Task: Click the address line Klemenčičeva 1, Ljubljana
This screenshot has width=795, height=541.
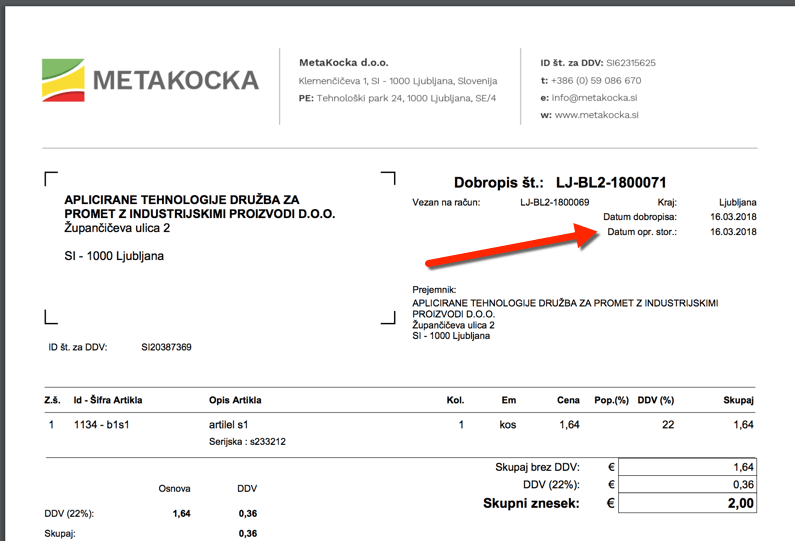Action: 398,81
